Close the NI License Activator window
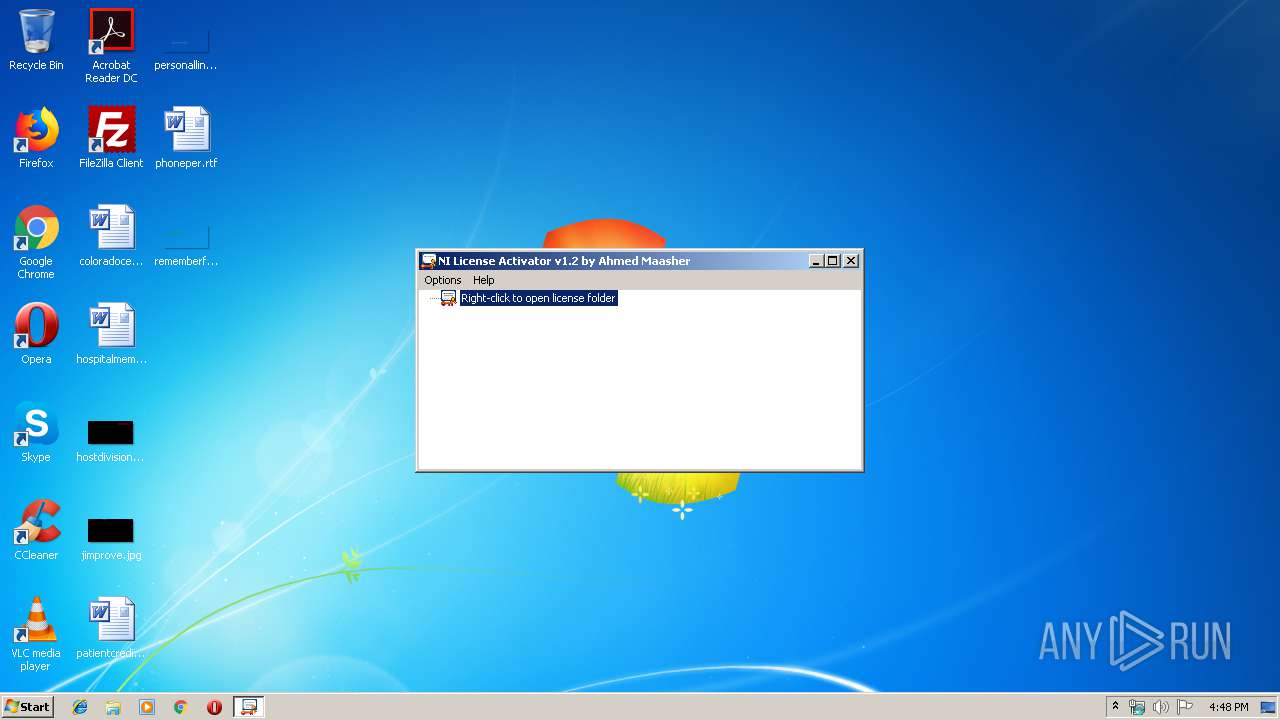Viewport: 1280px width, 720px height. click(x=851, y=261)
